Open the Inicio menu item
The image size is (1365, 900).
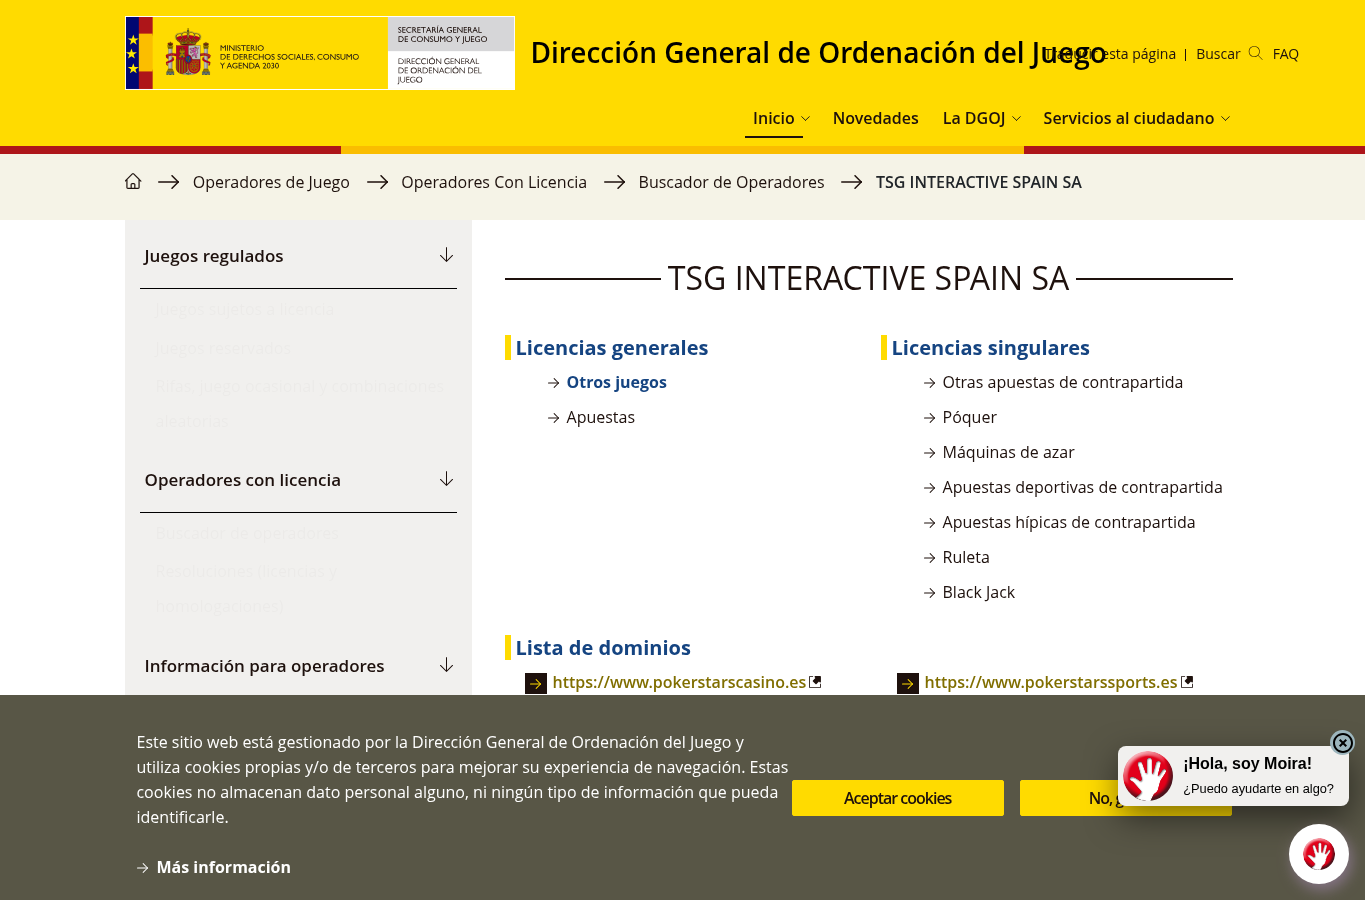[774, 118]
